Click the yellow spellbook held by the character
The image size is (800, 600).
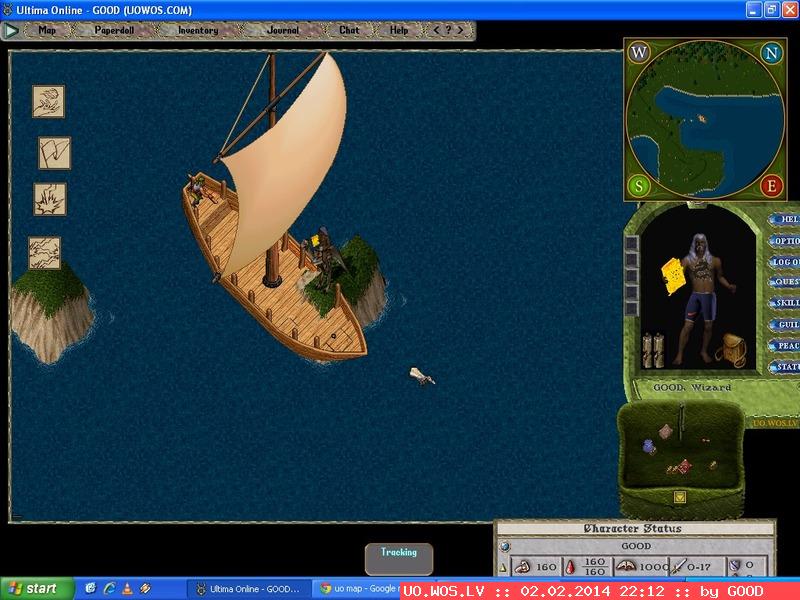(x=676, y=276)
